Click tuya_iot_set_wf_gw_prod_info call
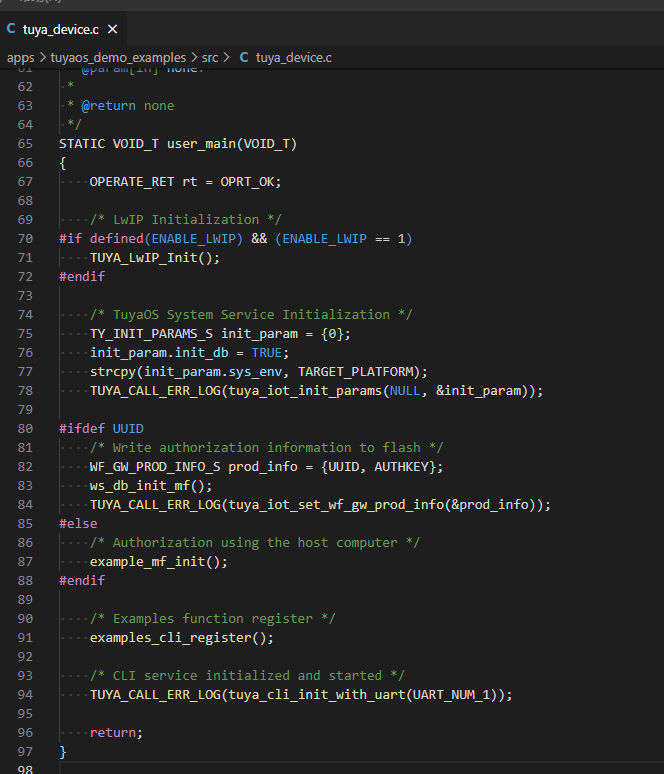Image resolution: width=664 pixels, height=774 pixels. (336, 505)
